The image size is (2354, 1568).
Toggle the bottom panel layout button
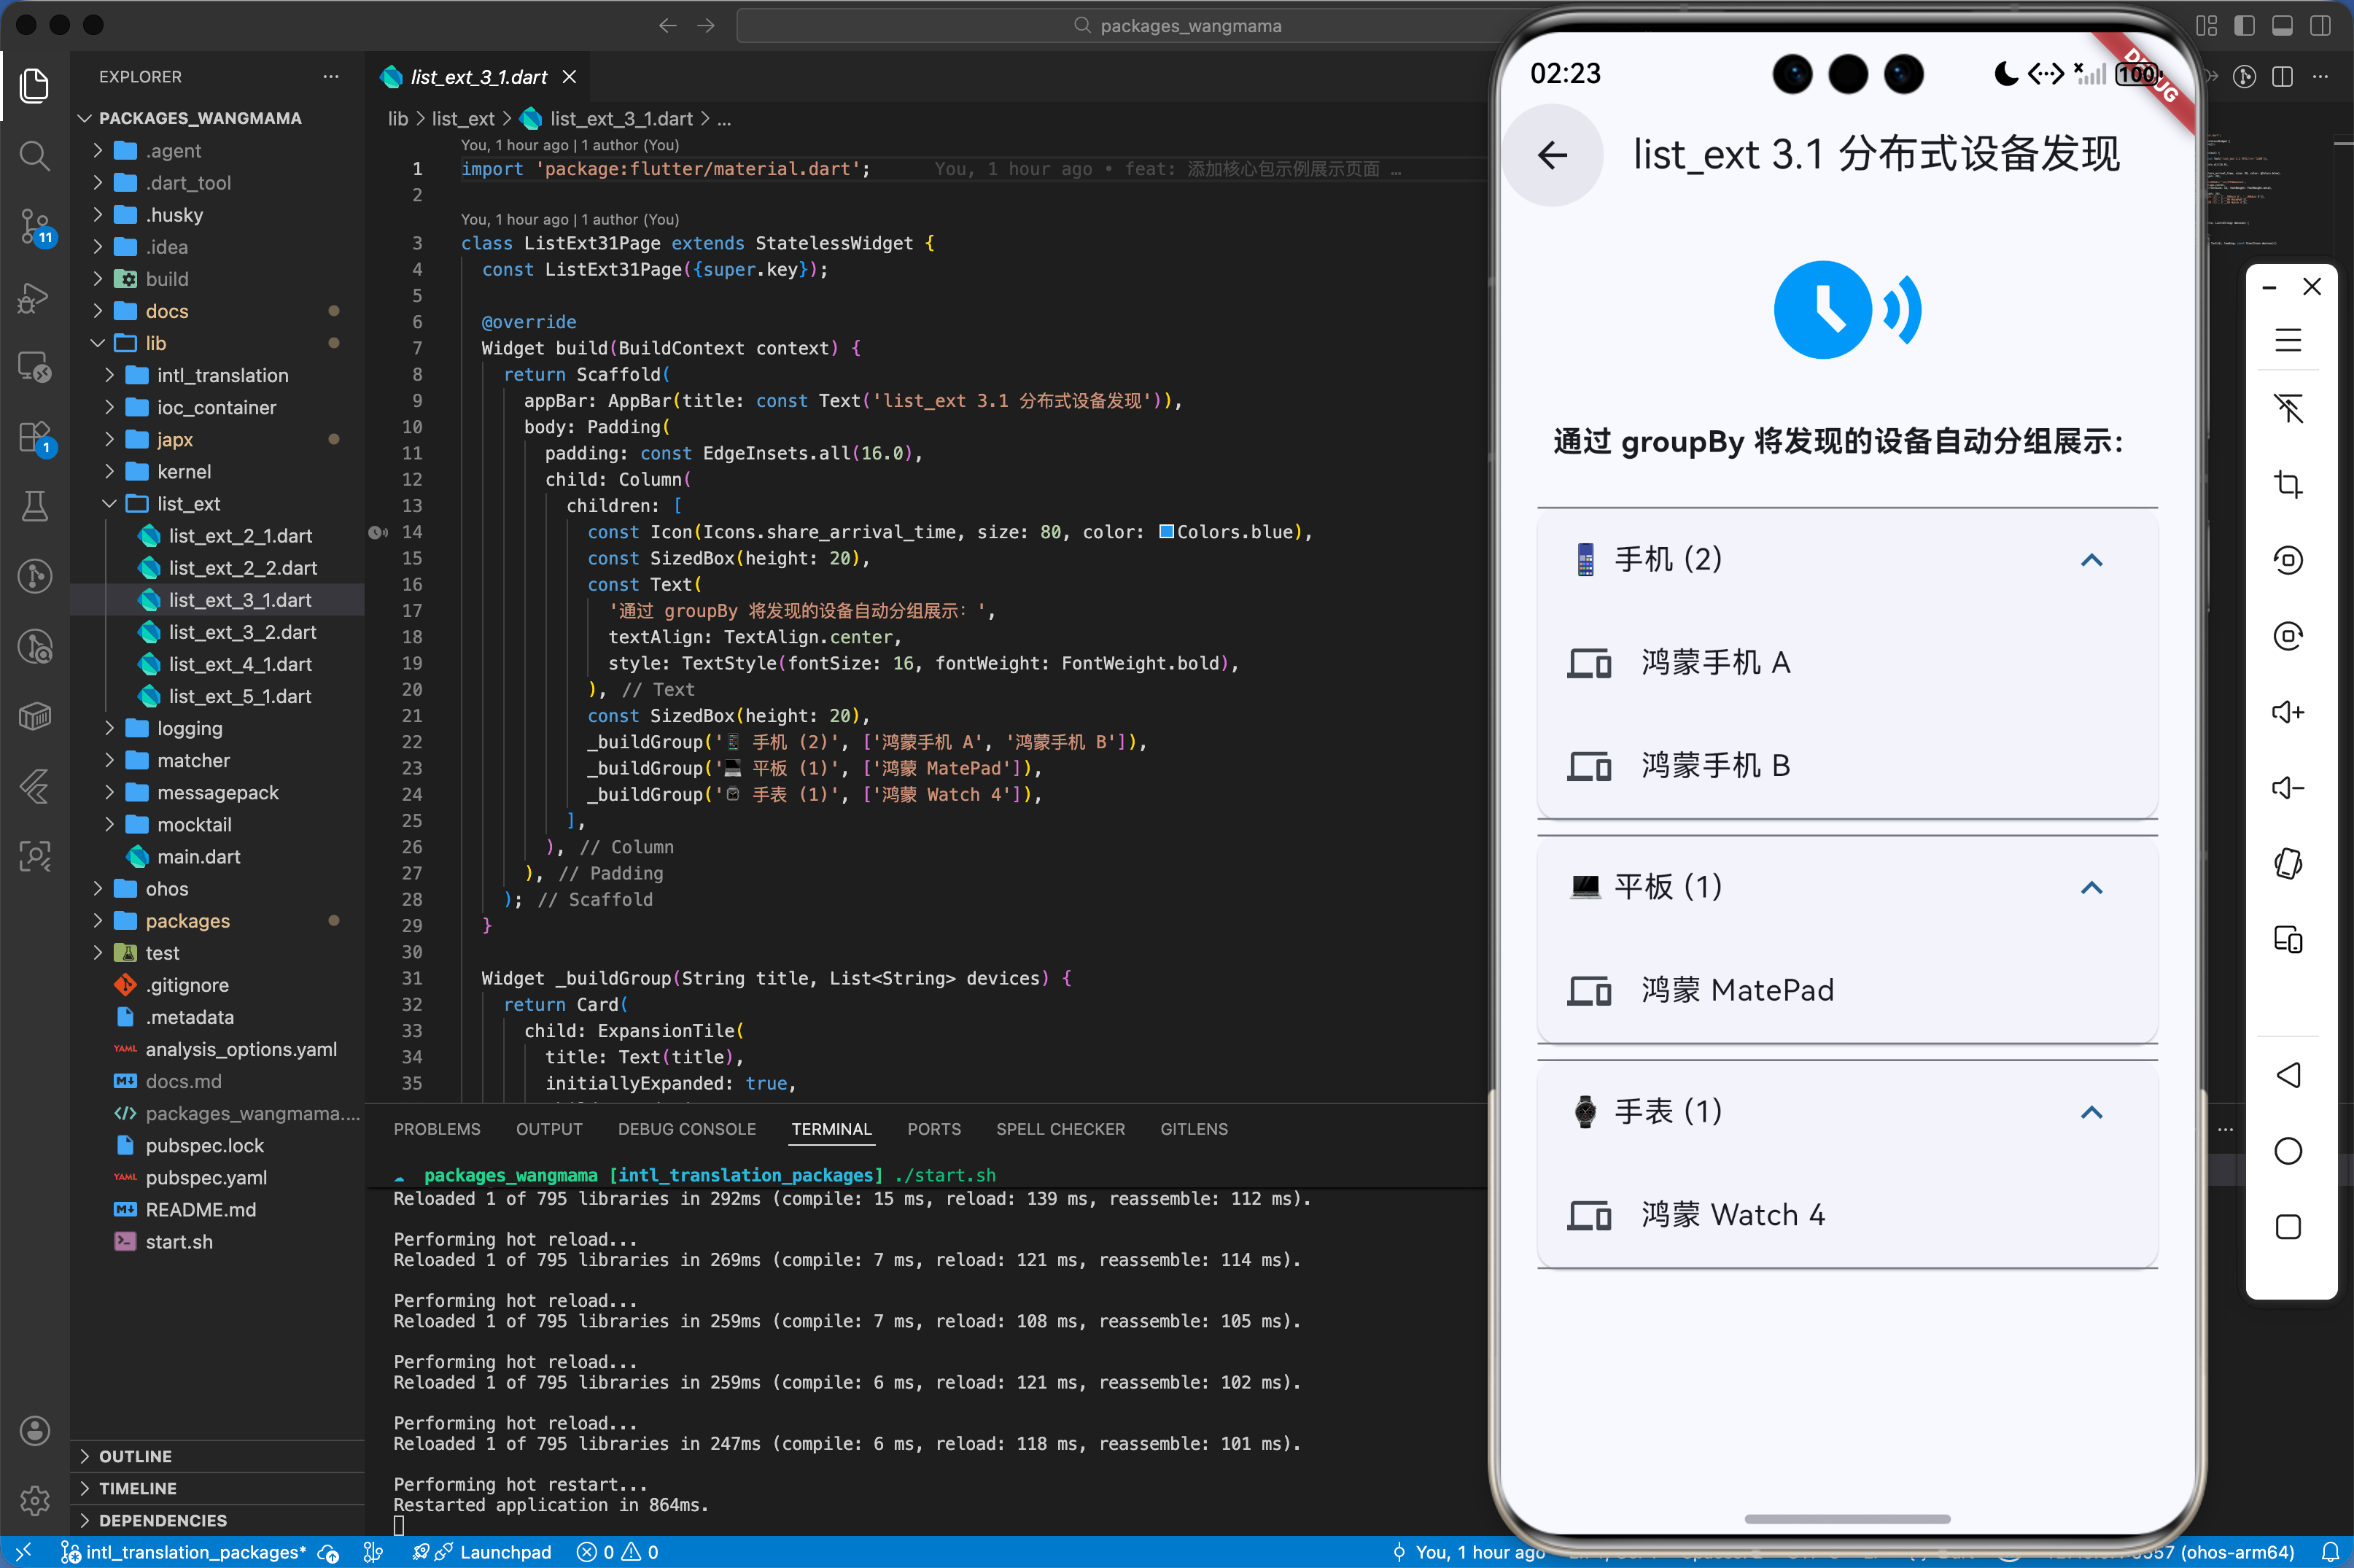(x=2282, y=26)
